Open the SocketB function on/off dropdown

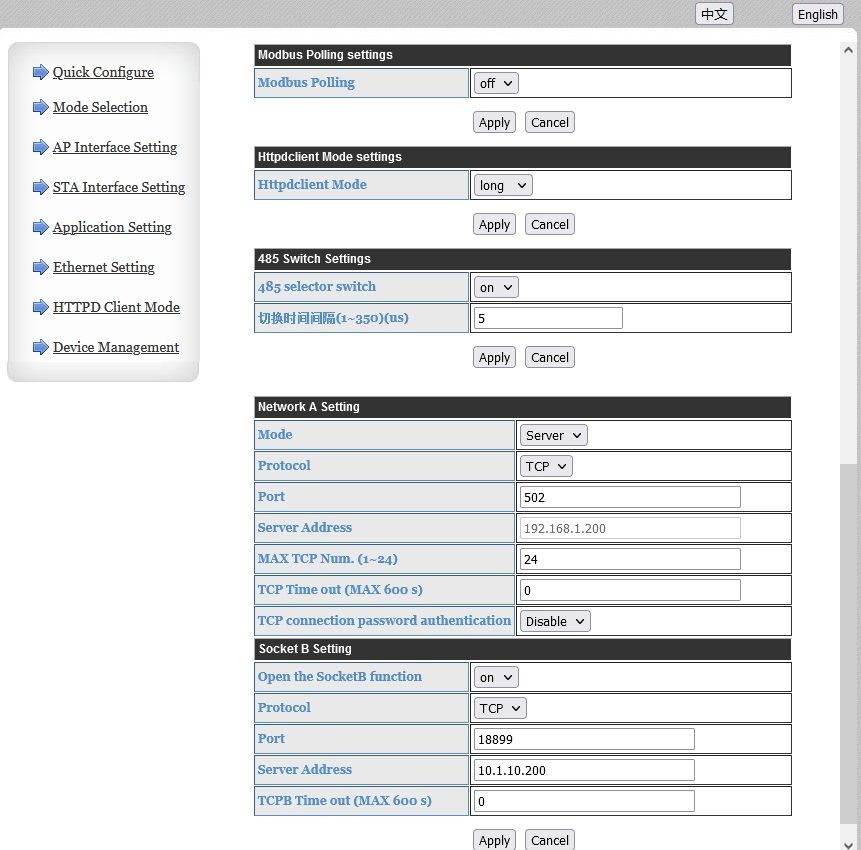496,678
